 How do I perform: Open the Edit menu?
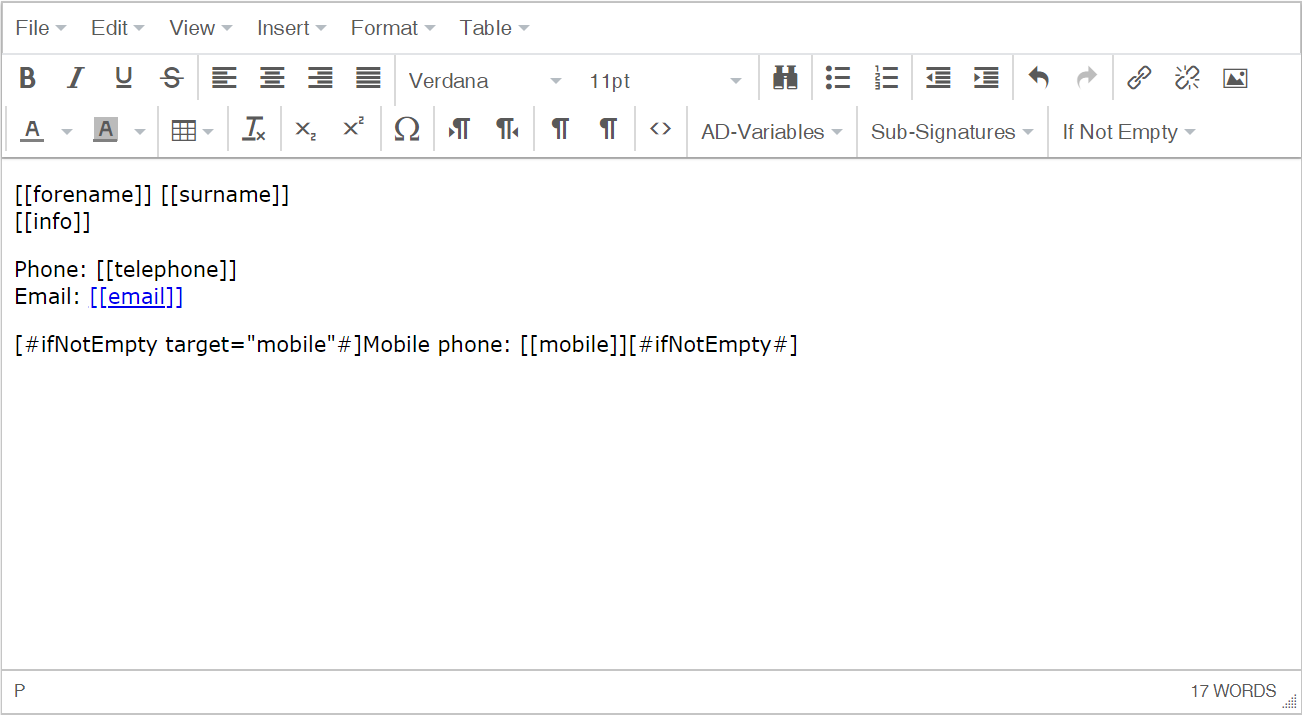pos(117,28)
